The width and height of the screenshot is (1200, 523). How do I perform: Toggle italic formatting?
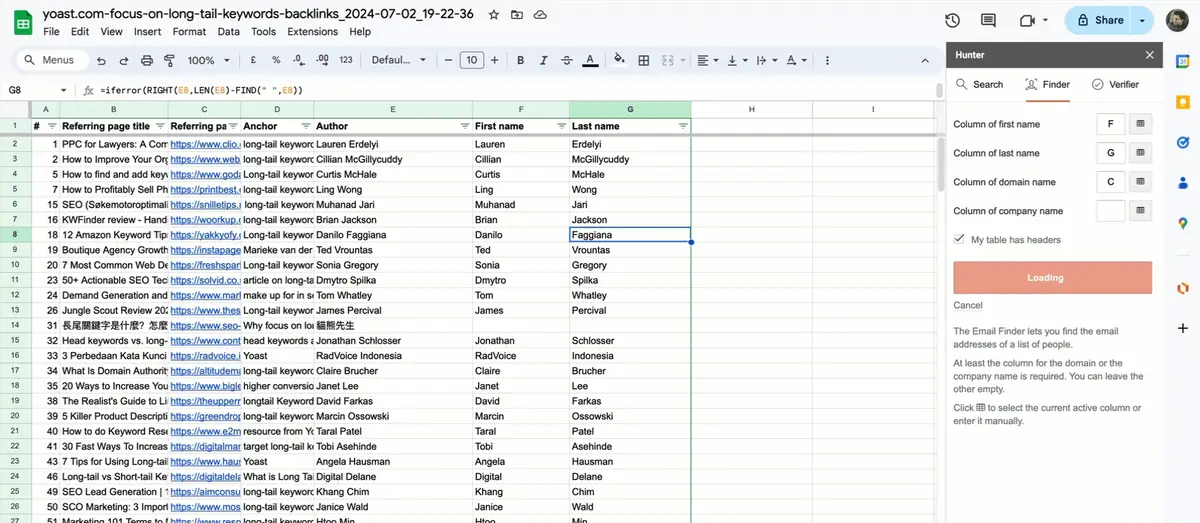546,60
